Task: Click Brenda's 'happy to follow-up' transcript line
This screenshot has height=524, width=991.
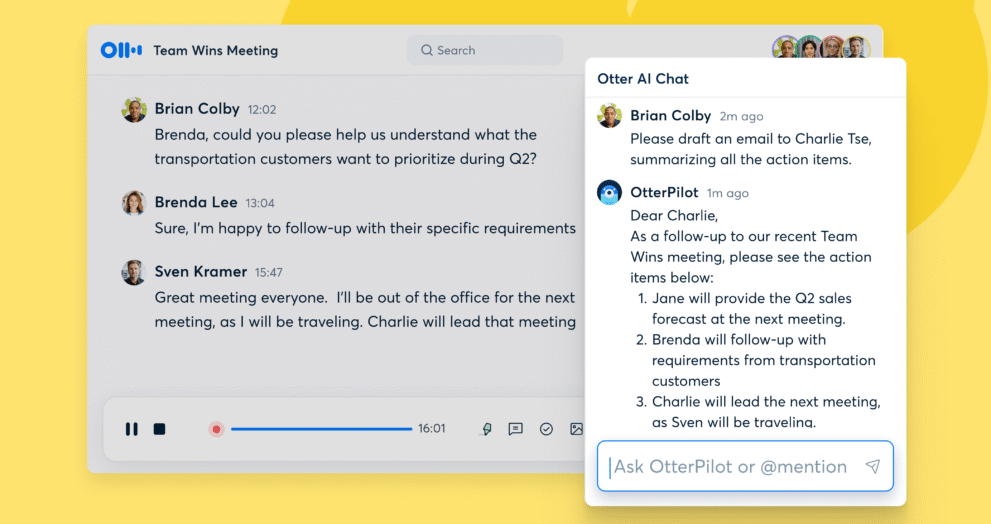Action: click(365, 228)
